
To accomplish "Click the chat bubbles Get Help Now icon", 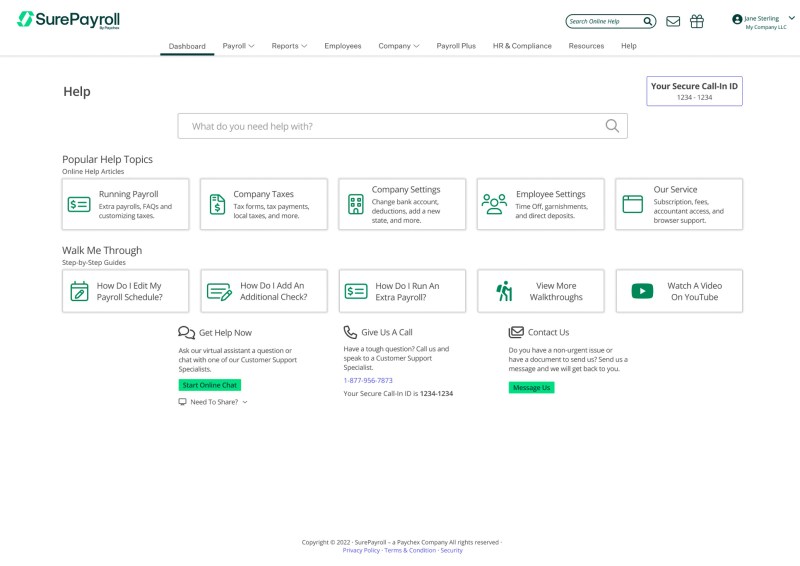I will point(186,332).
